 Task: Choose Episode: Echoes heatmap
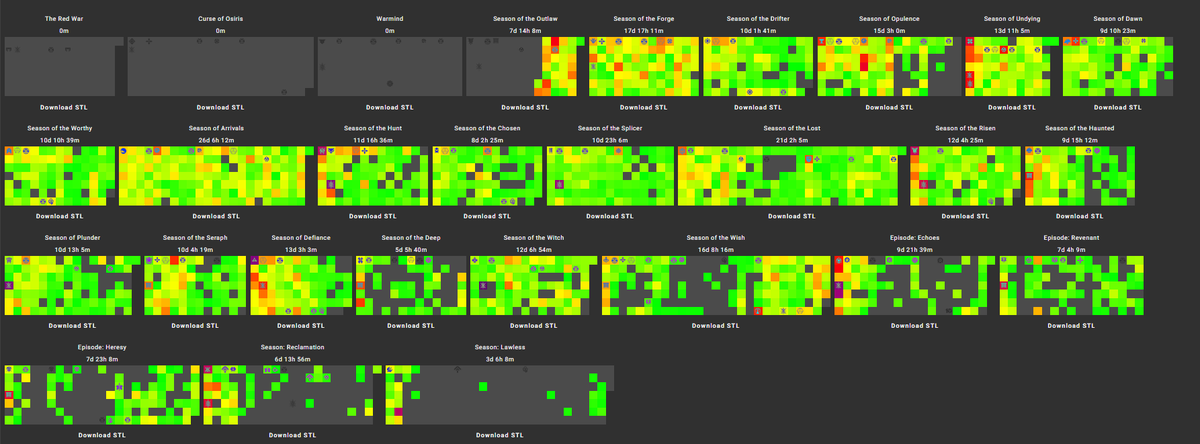(x=915, y=285)
